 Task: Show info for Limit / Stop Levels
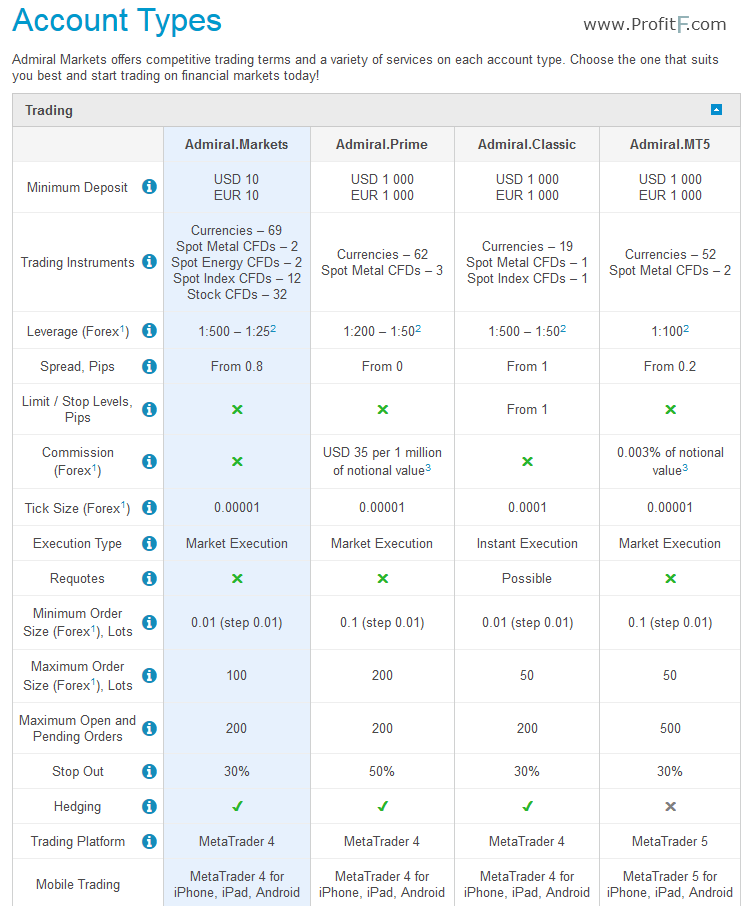coord(149,409)
